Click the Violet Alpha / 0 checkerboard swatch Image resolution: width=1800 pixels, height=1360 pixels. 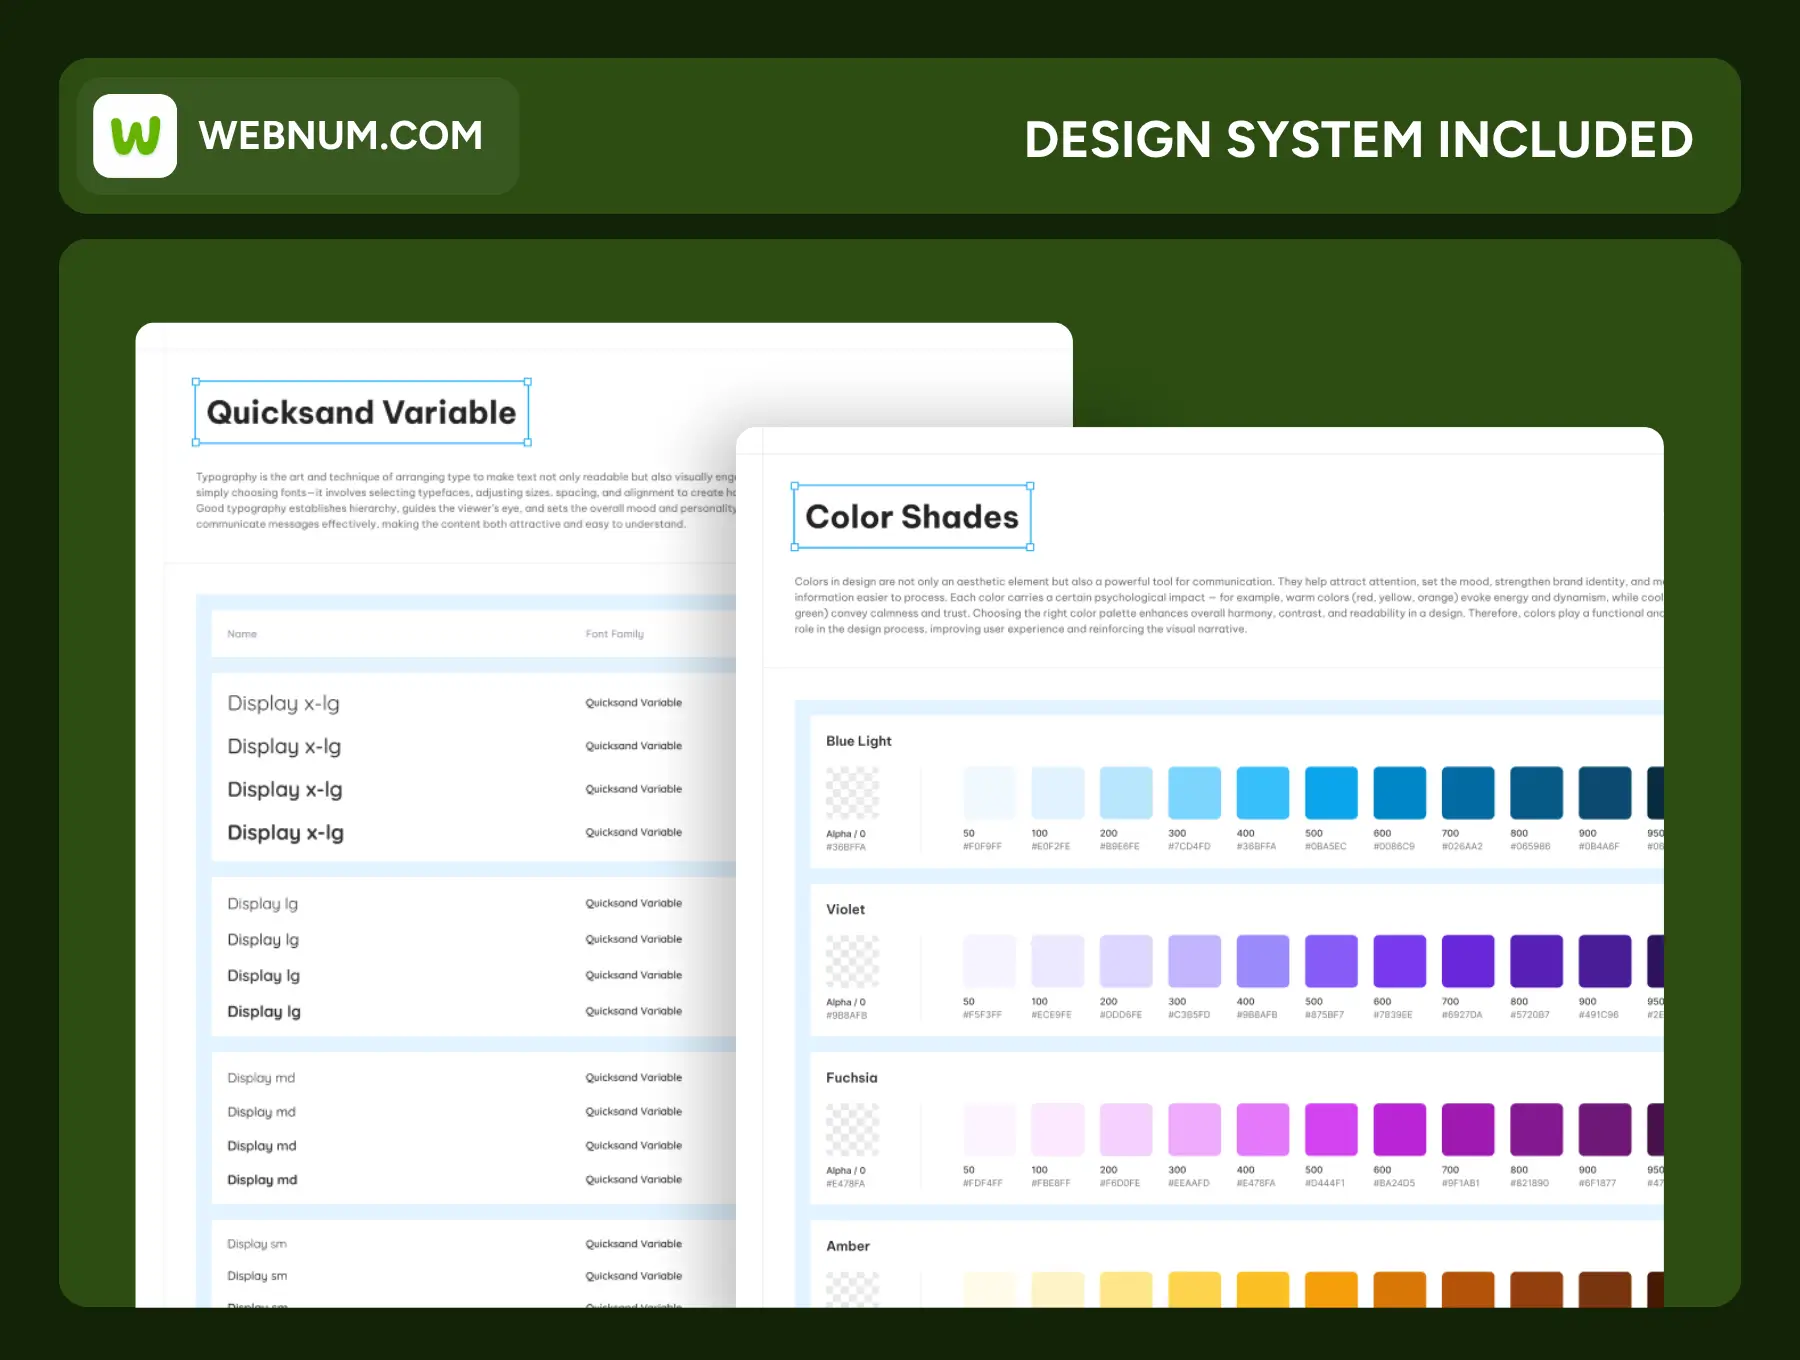click(x=852, y=961)
